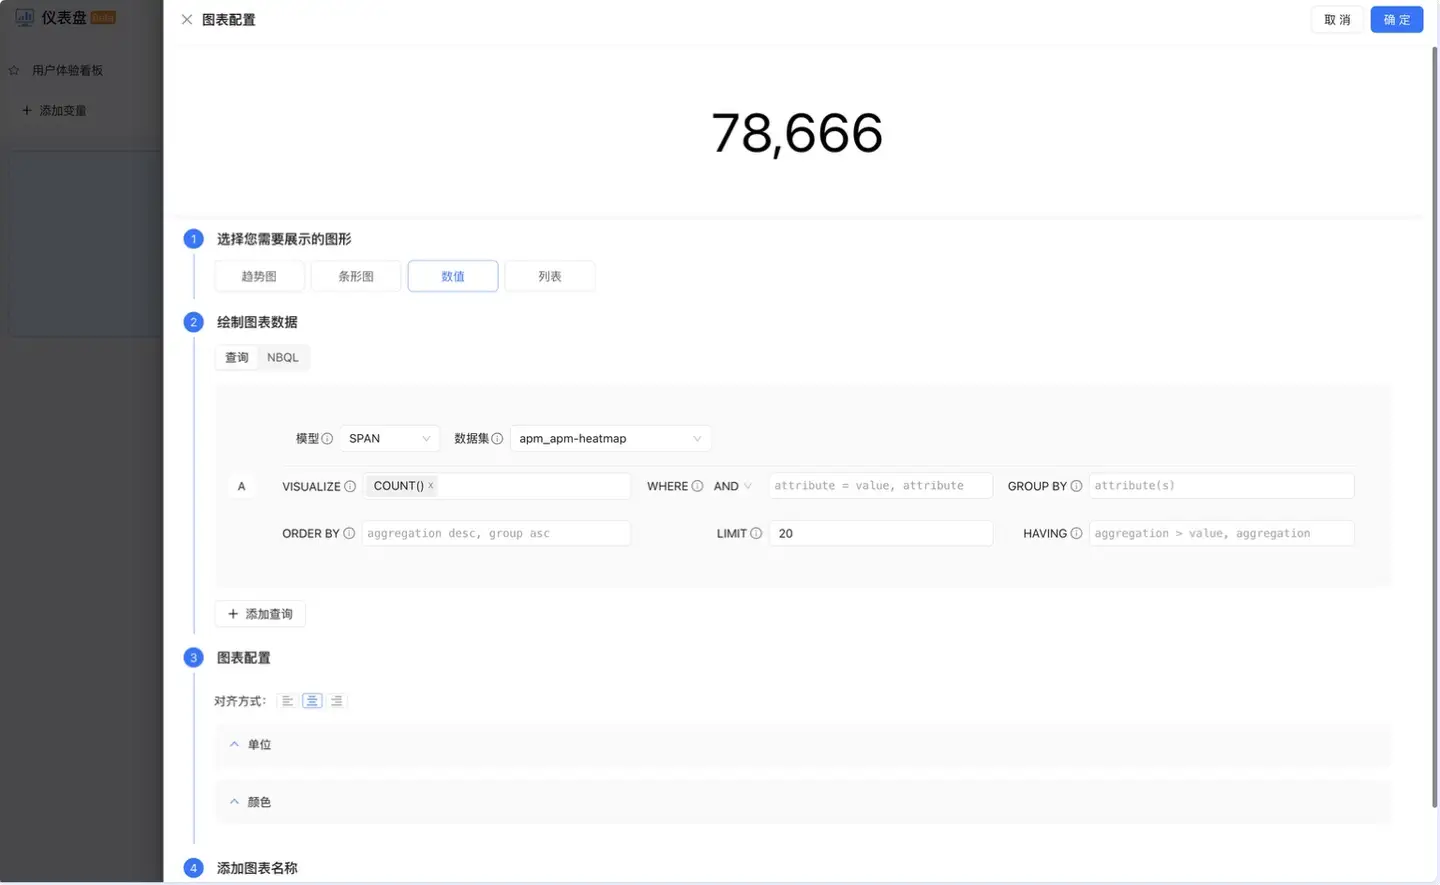Click the 添加查询 button
The height and width of the screenshot is (885, 1440).
(x=260, y=614)
